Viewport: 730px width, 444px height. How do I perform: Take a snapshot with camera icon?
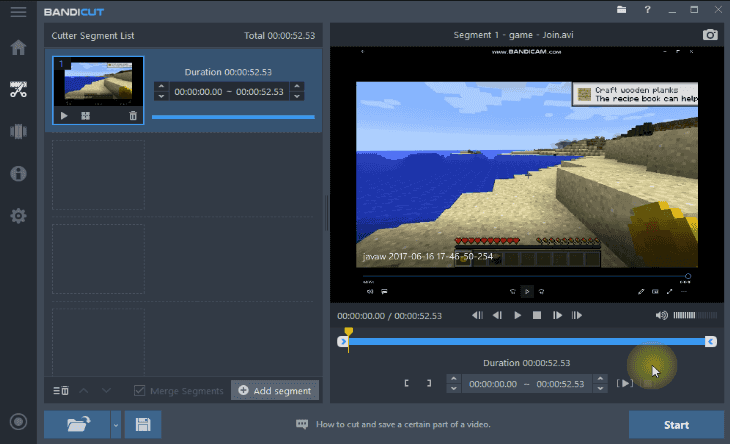tap(710, 35)
